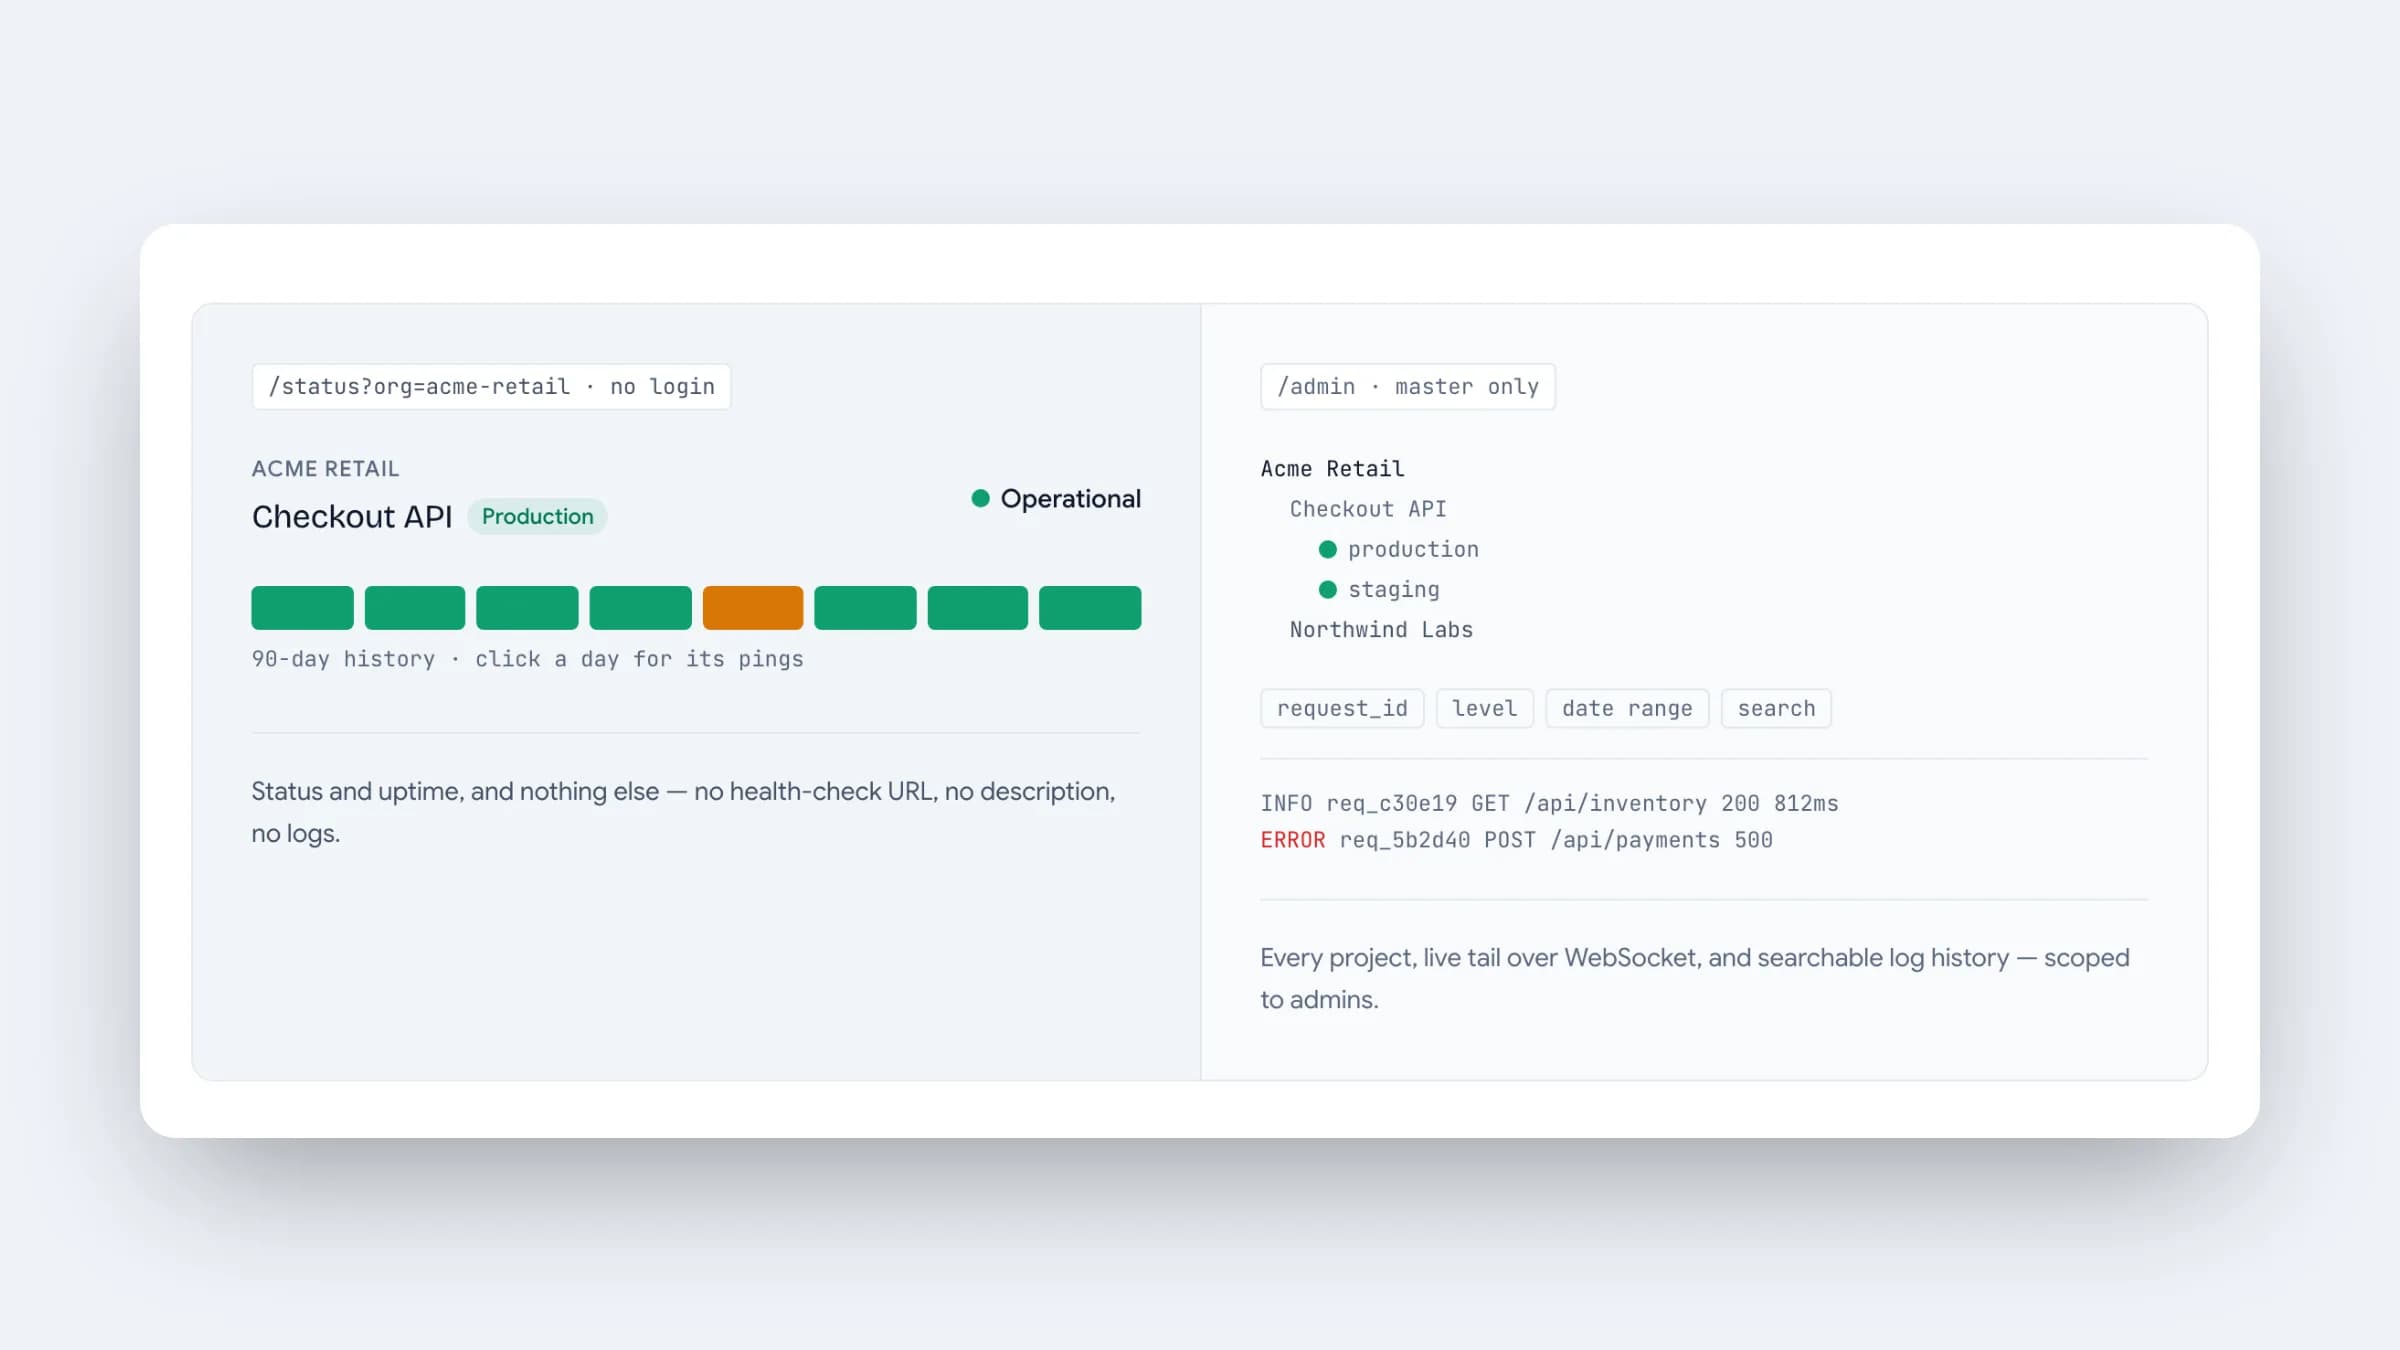
Task: Click the green bar right after the orange one
Action: (x=865, y=608)
